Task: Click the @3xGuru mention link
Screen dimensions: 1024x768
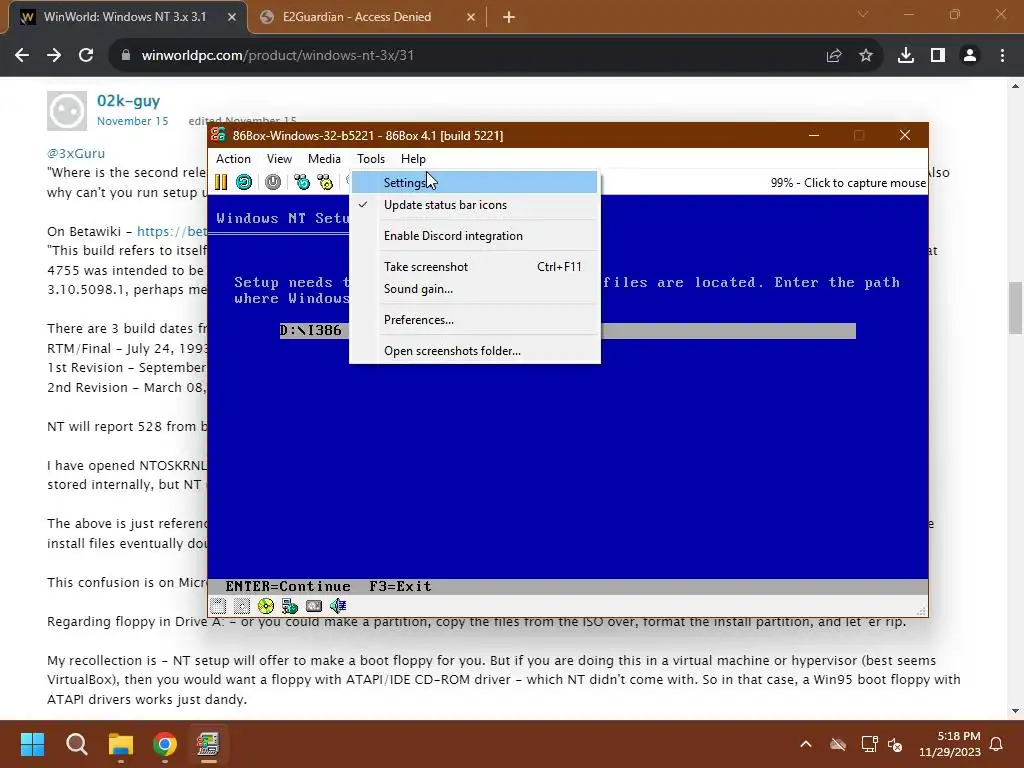Action: click(x=76, y=153)
